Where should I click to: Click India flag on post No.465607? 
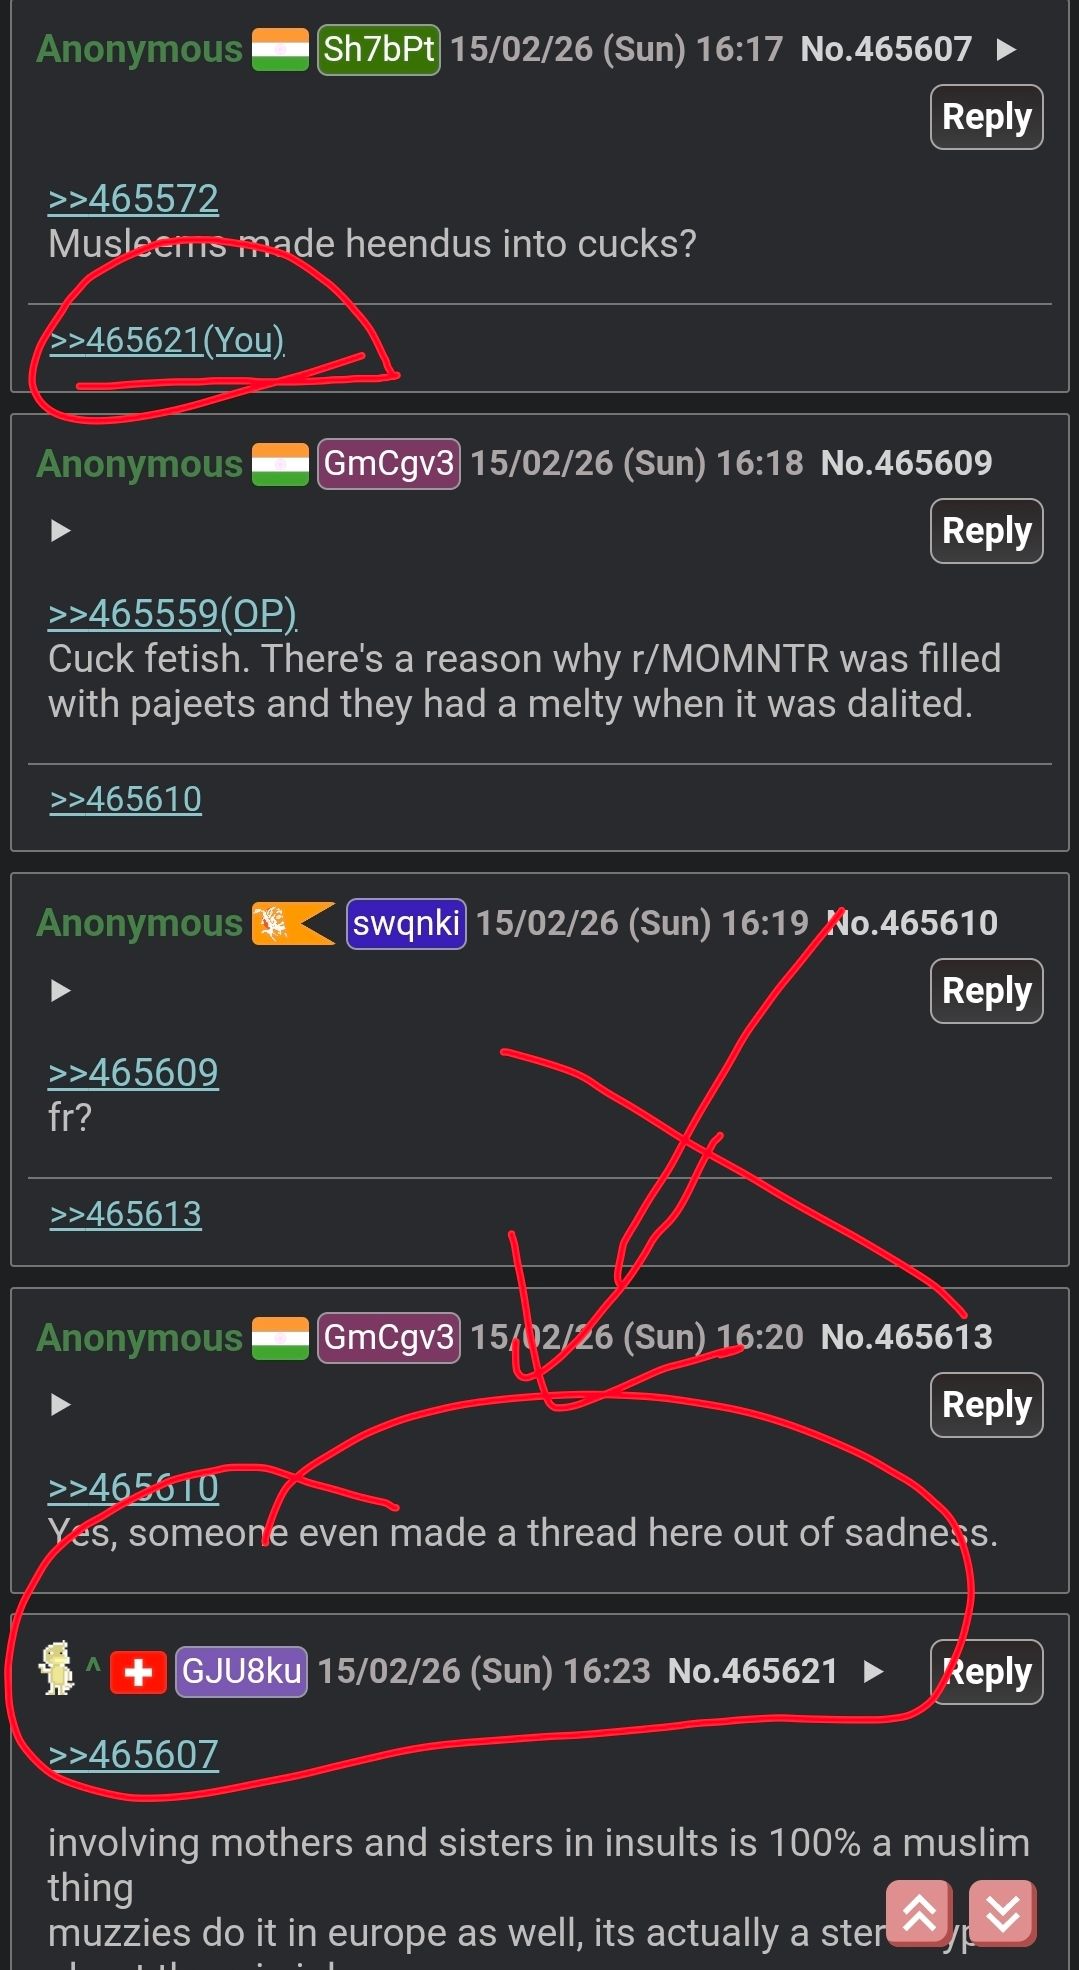pyautogui.click(x=280, y=49)
